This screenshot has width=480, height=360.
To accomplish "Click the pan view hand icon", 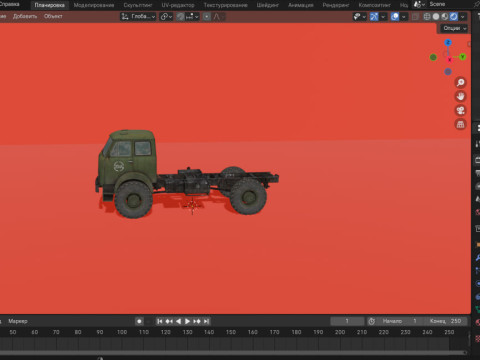I will pyautogui.click(x=461, y=96).
